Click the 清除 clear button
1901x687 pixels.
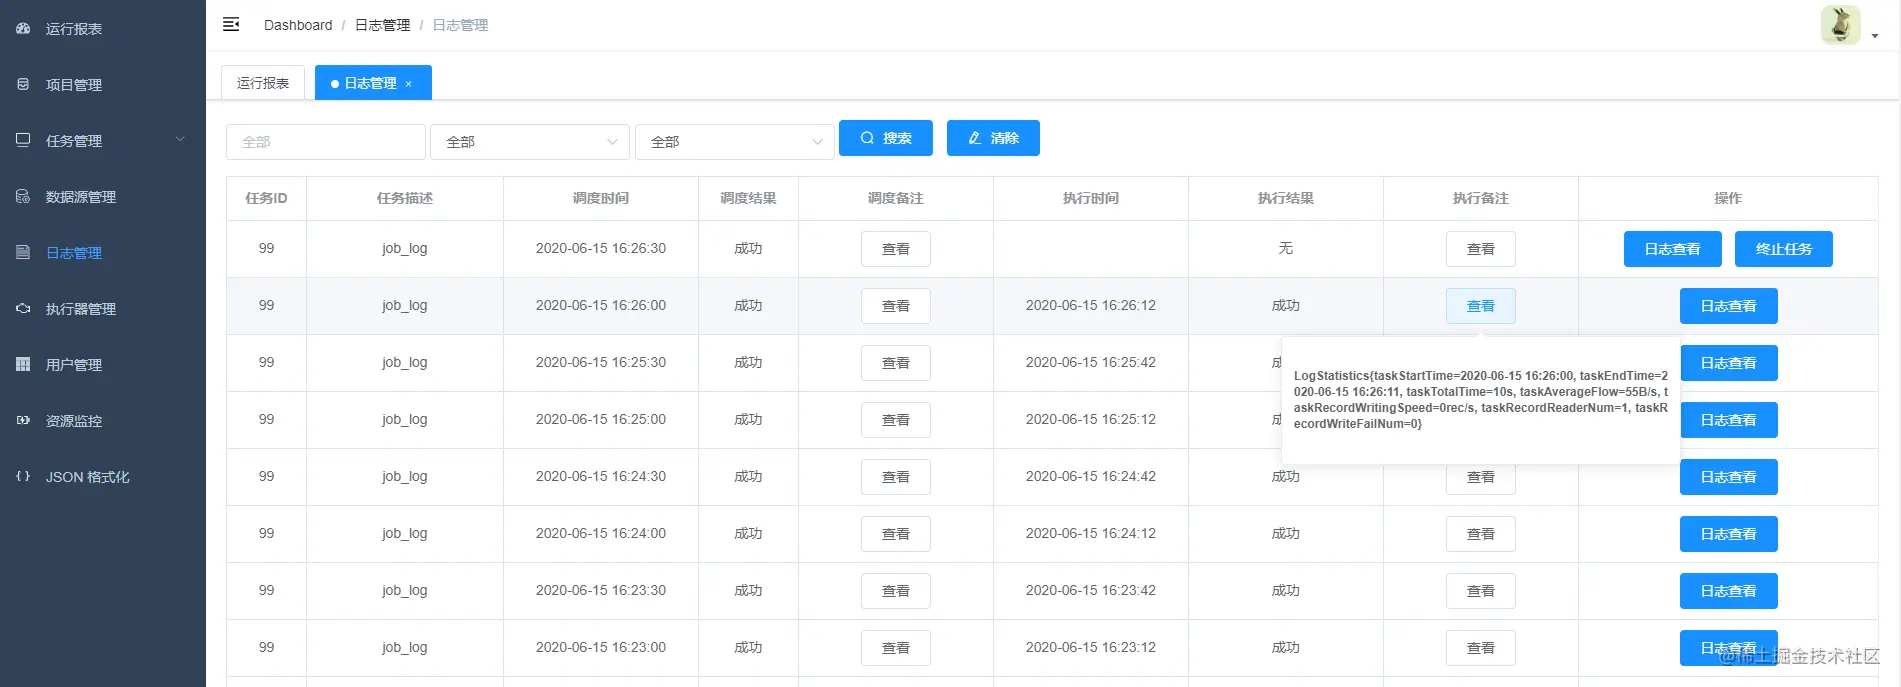pyautogui.click(x=993, y=138)
